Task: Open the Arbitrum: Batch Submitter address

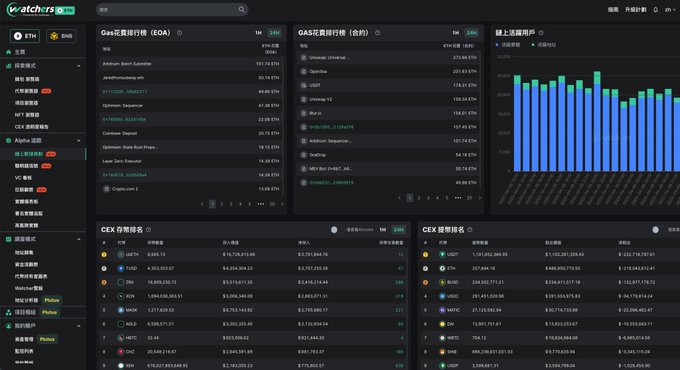Action: click(x=127, y=64)
